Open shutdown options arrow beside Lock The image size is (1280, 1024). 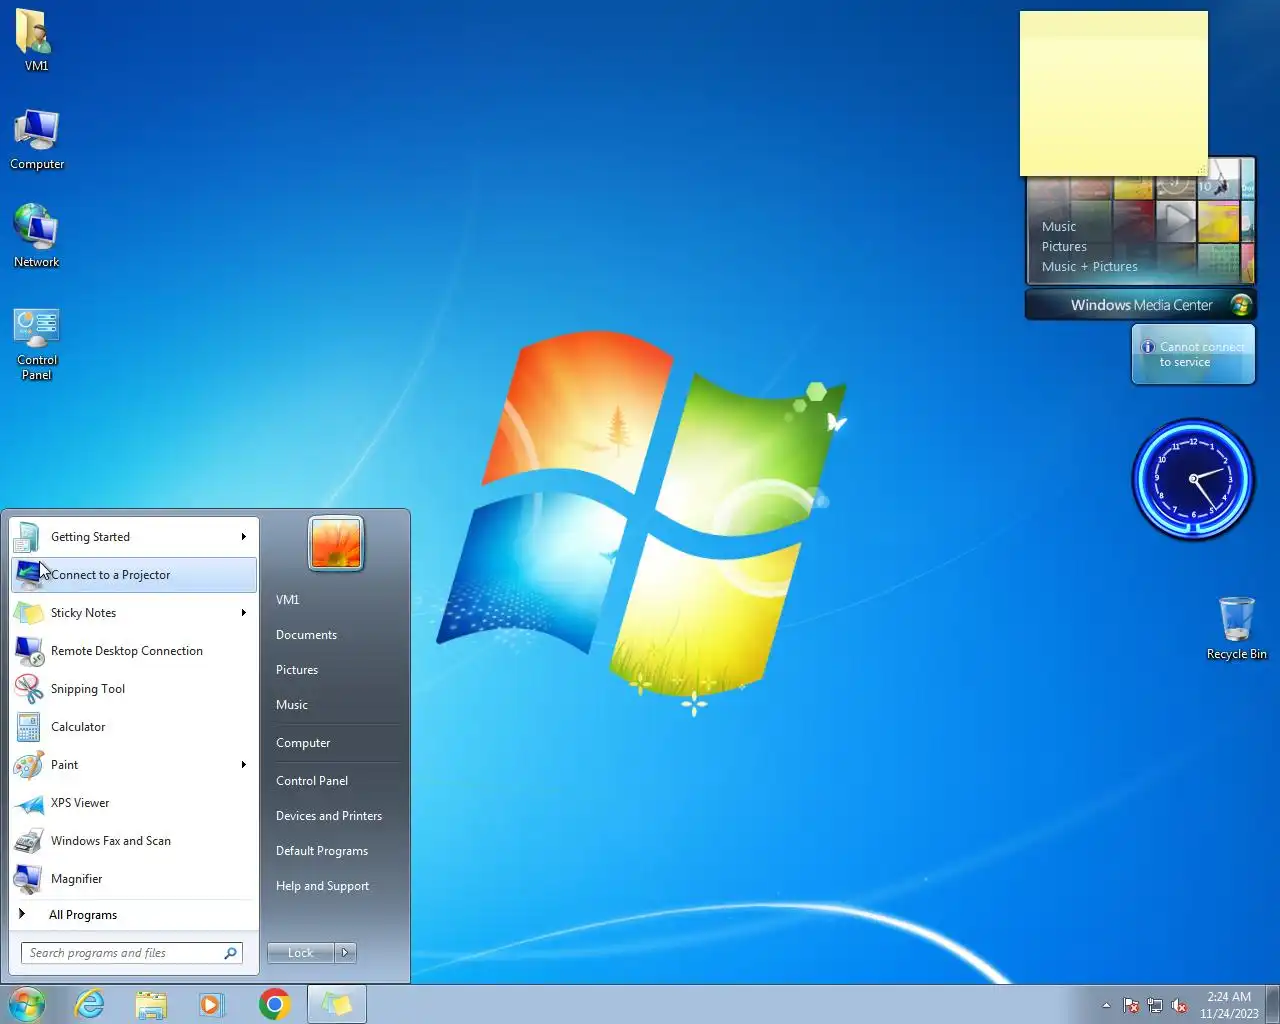345,953
